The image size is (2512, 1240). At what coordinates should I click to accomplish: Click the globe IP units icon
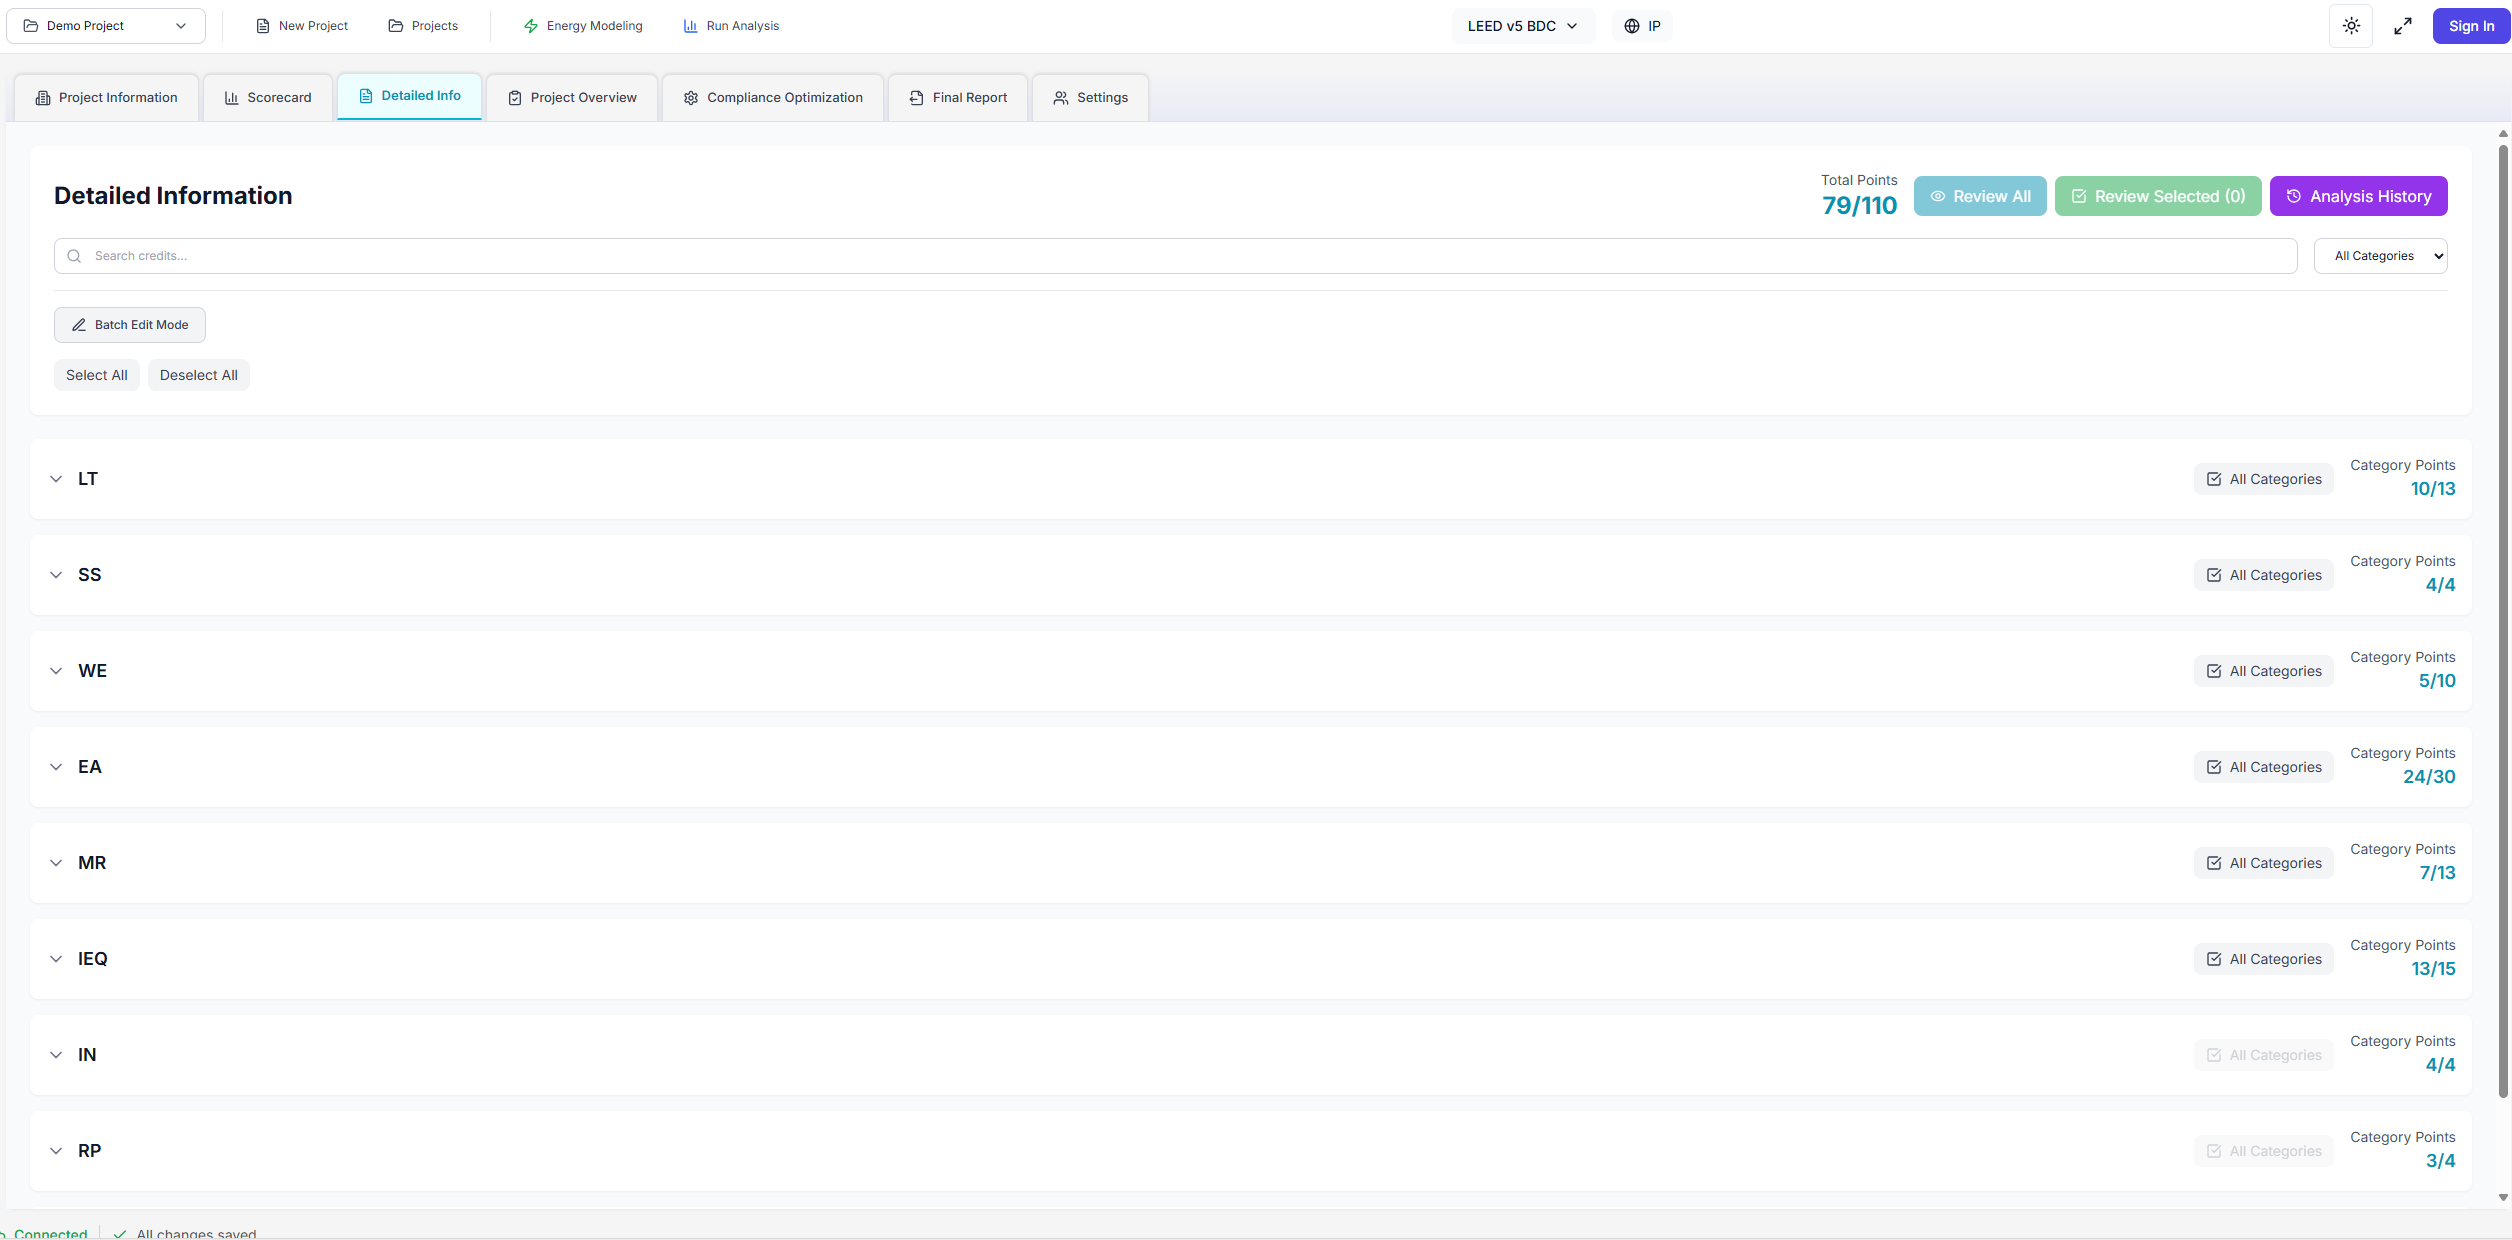[x=1632, y=26]
